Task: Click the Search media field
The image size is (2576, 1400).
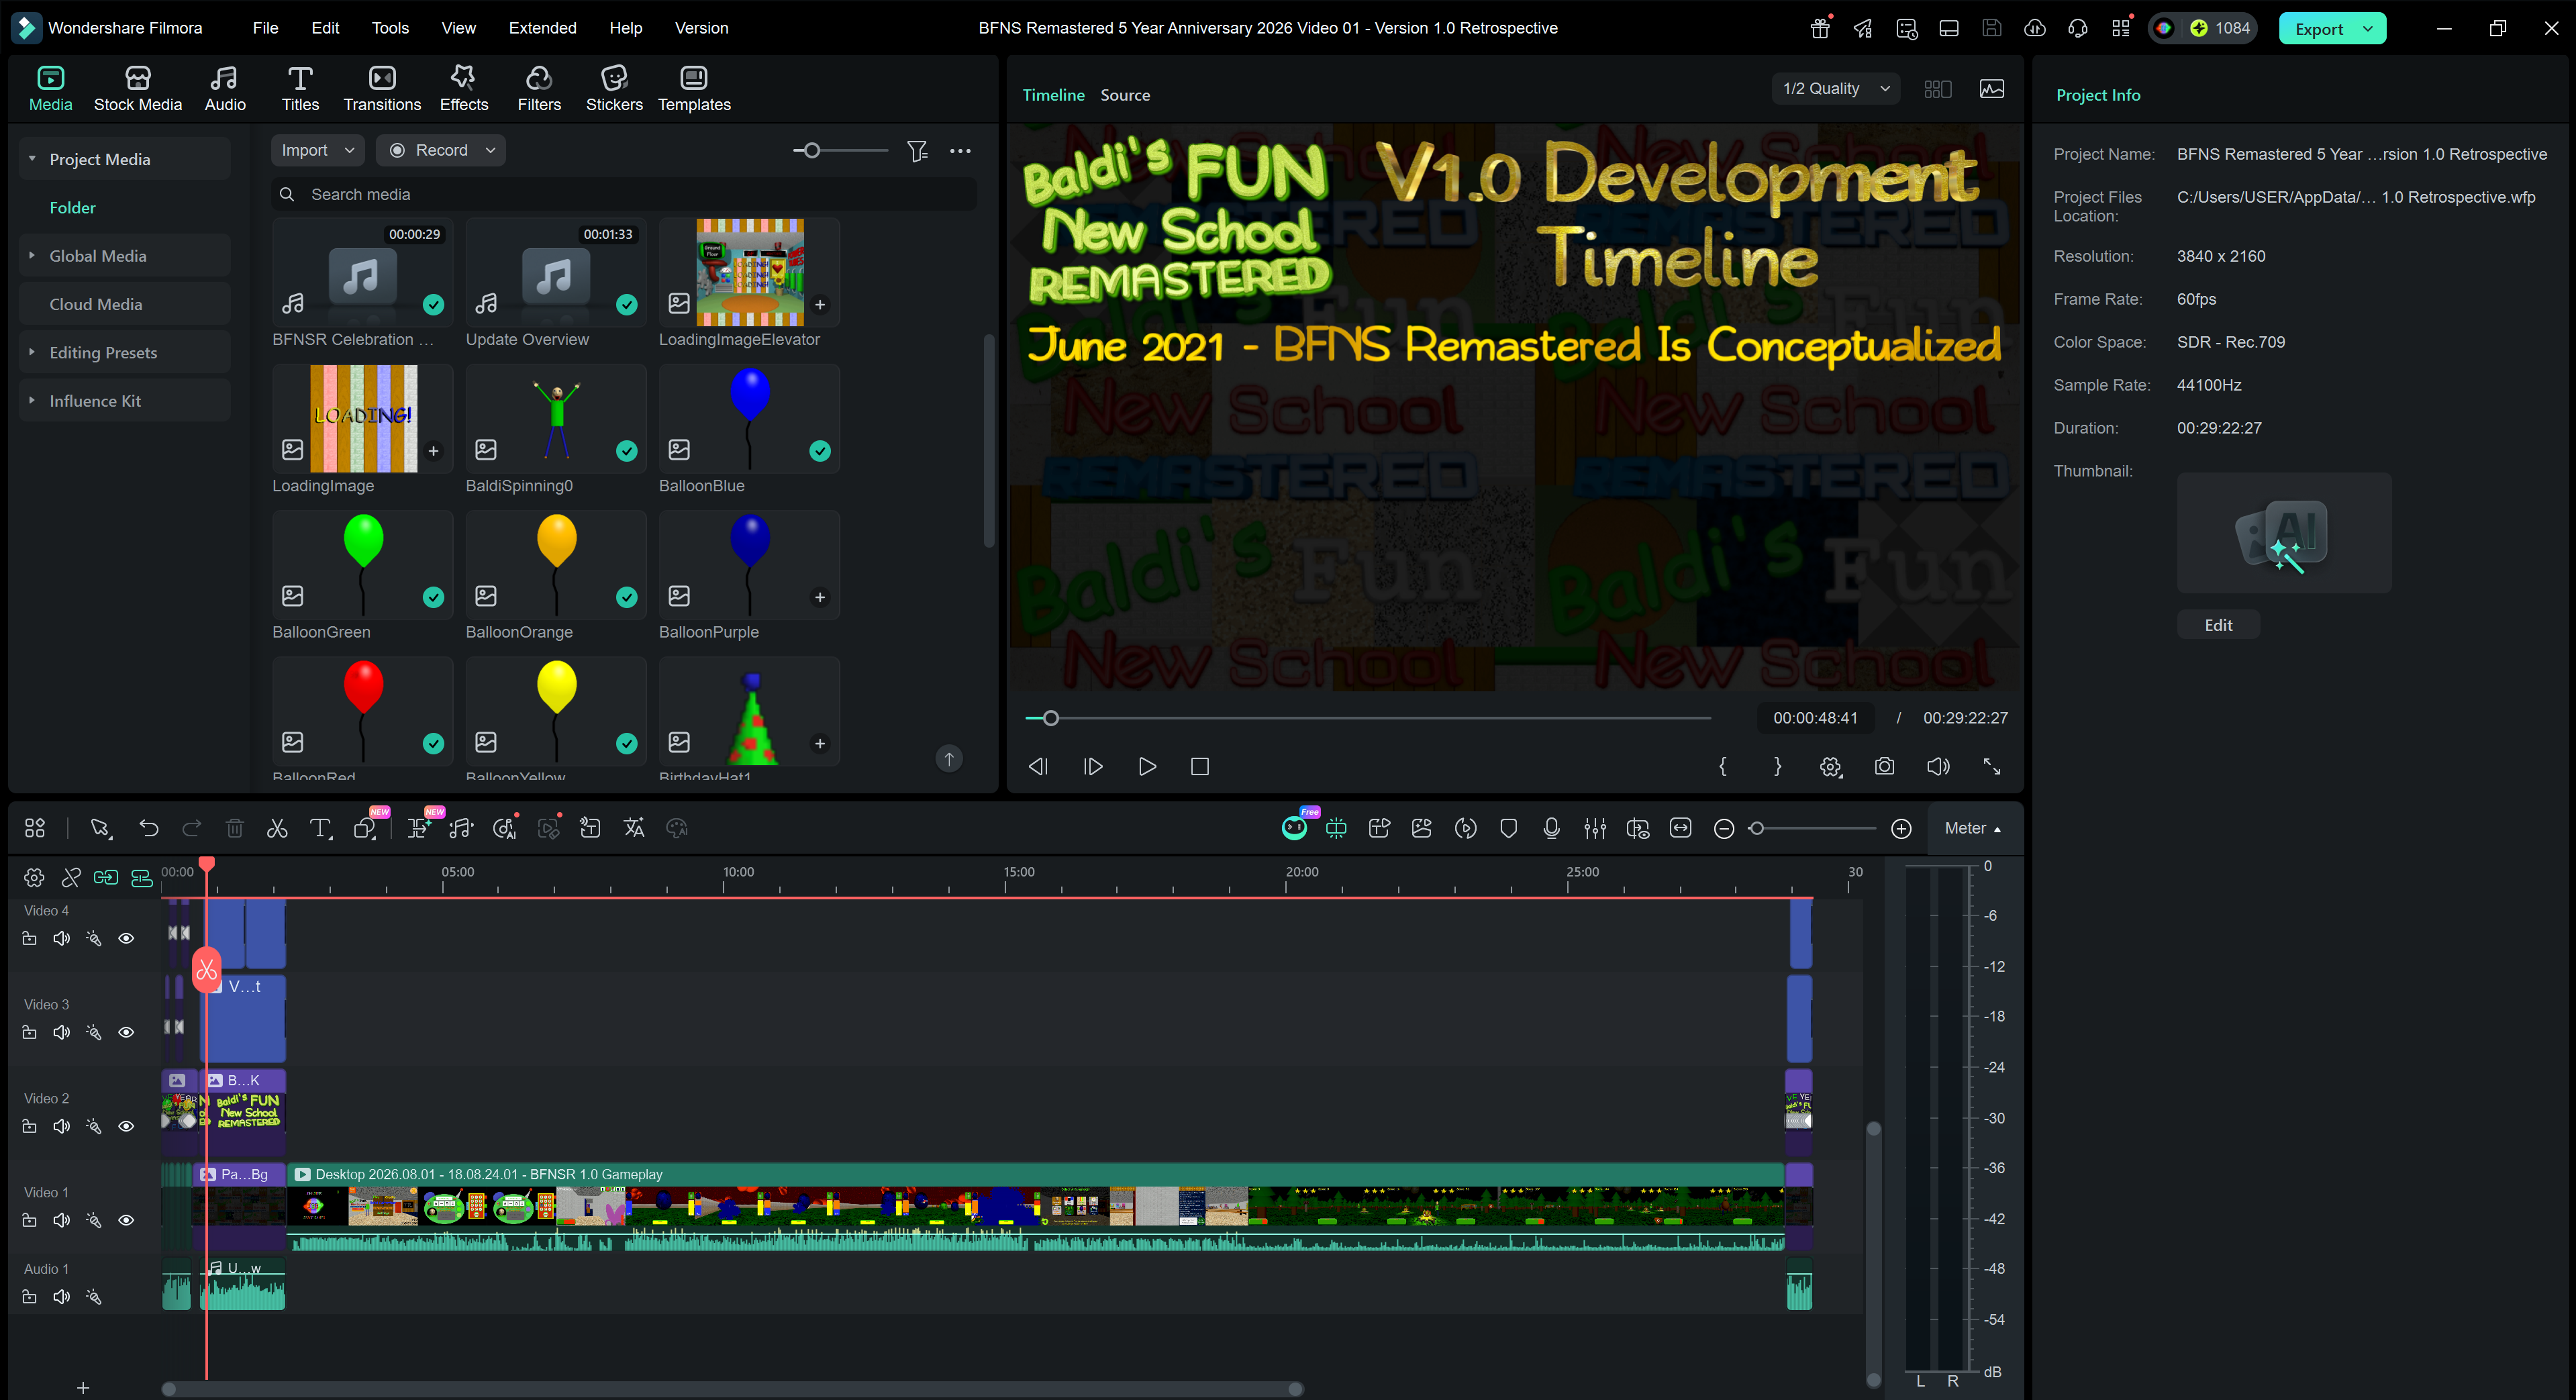Action: point(624,194)
